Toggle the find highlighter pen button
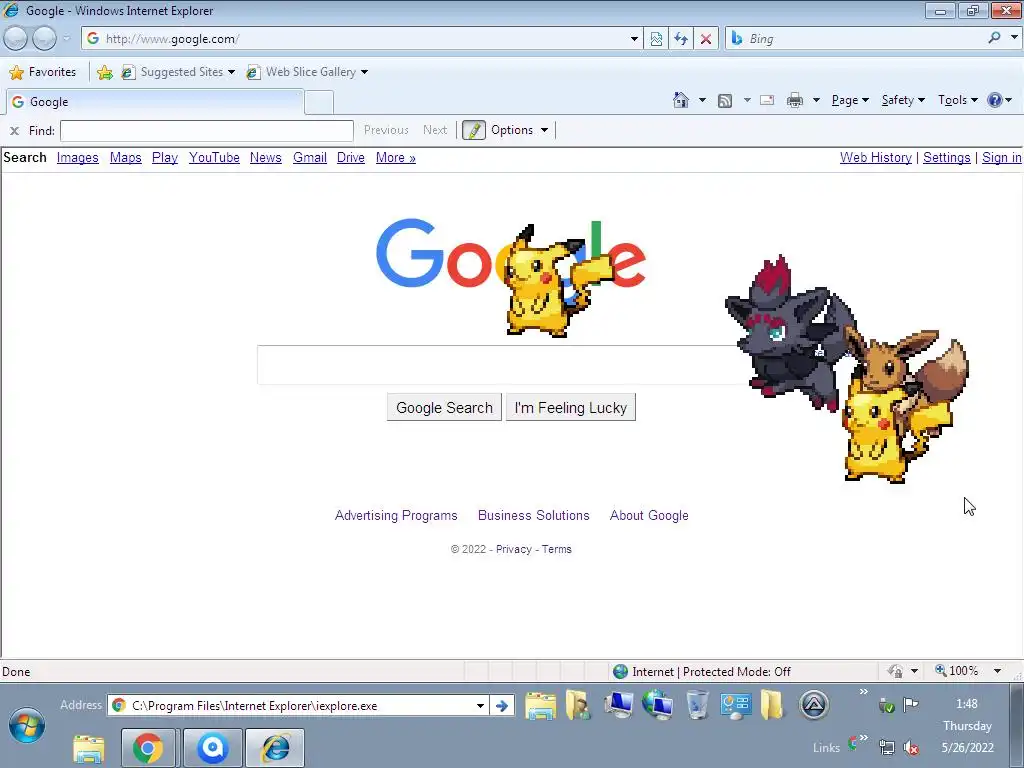The height and width of the screenshot is (768, 1024). 473,130
